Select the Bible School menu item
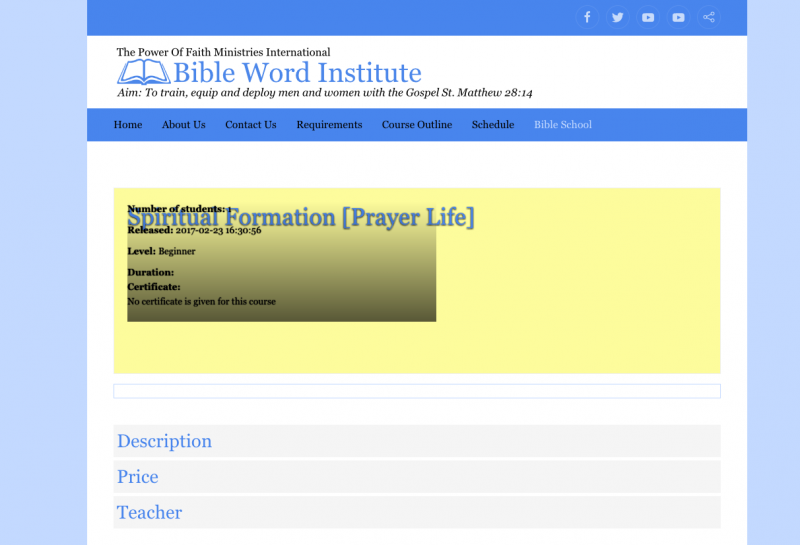This screenshot has height=545, width=800. pyautogui.click(x=563, y=125)
